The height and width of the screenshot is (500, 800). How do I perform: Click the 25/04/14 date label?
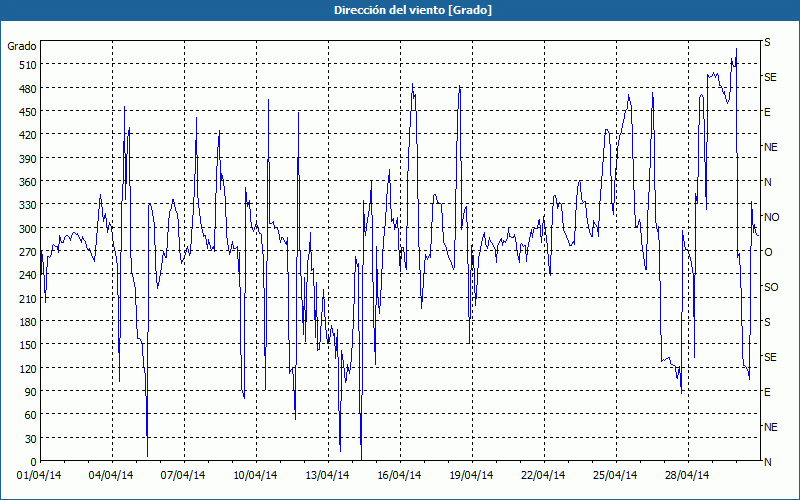click(x=615, y=475)
